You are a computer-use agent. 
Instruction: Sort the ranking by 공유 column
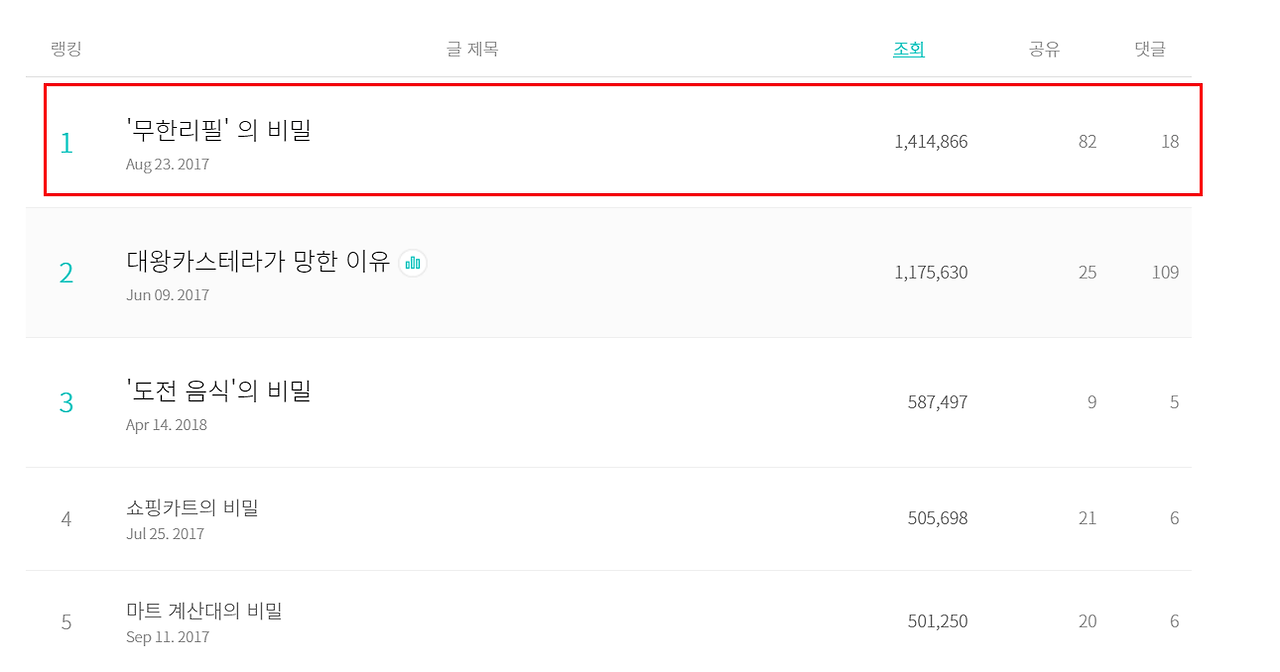(x=1044, y=49)
